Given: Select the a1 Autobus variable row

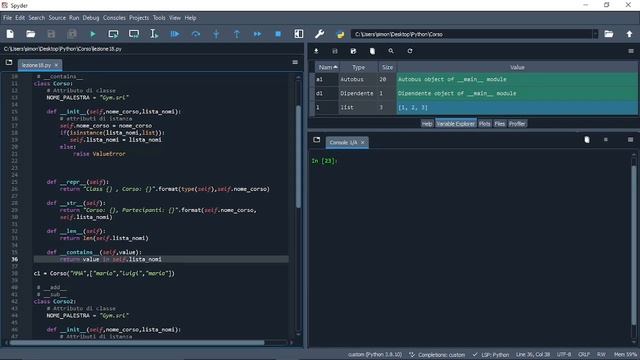Looking at the screenshot, I should [x=476, y=79].
